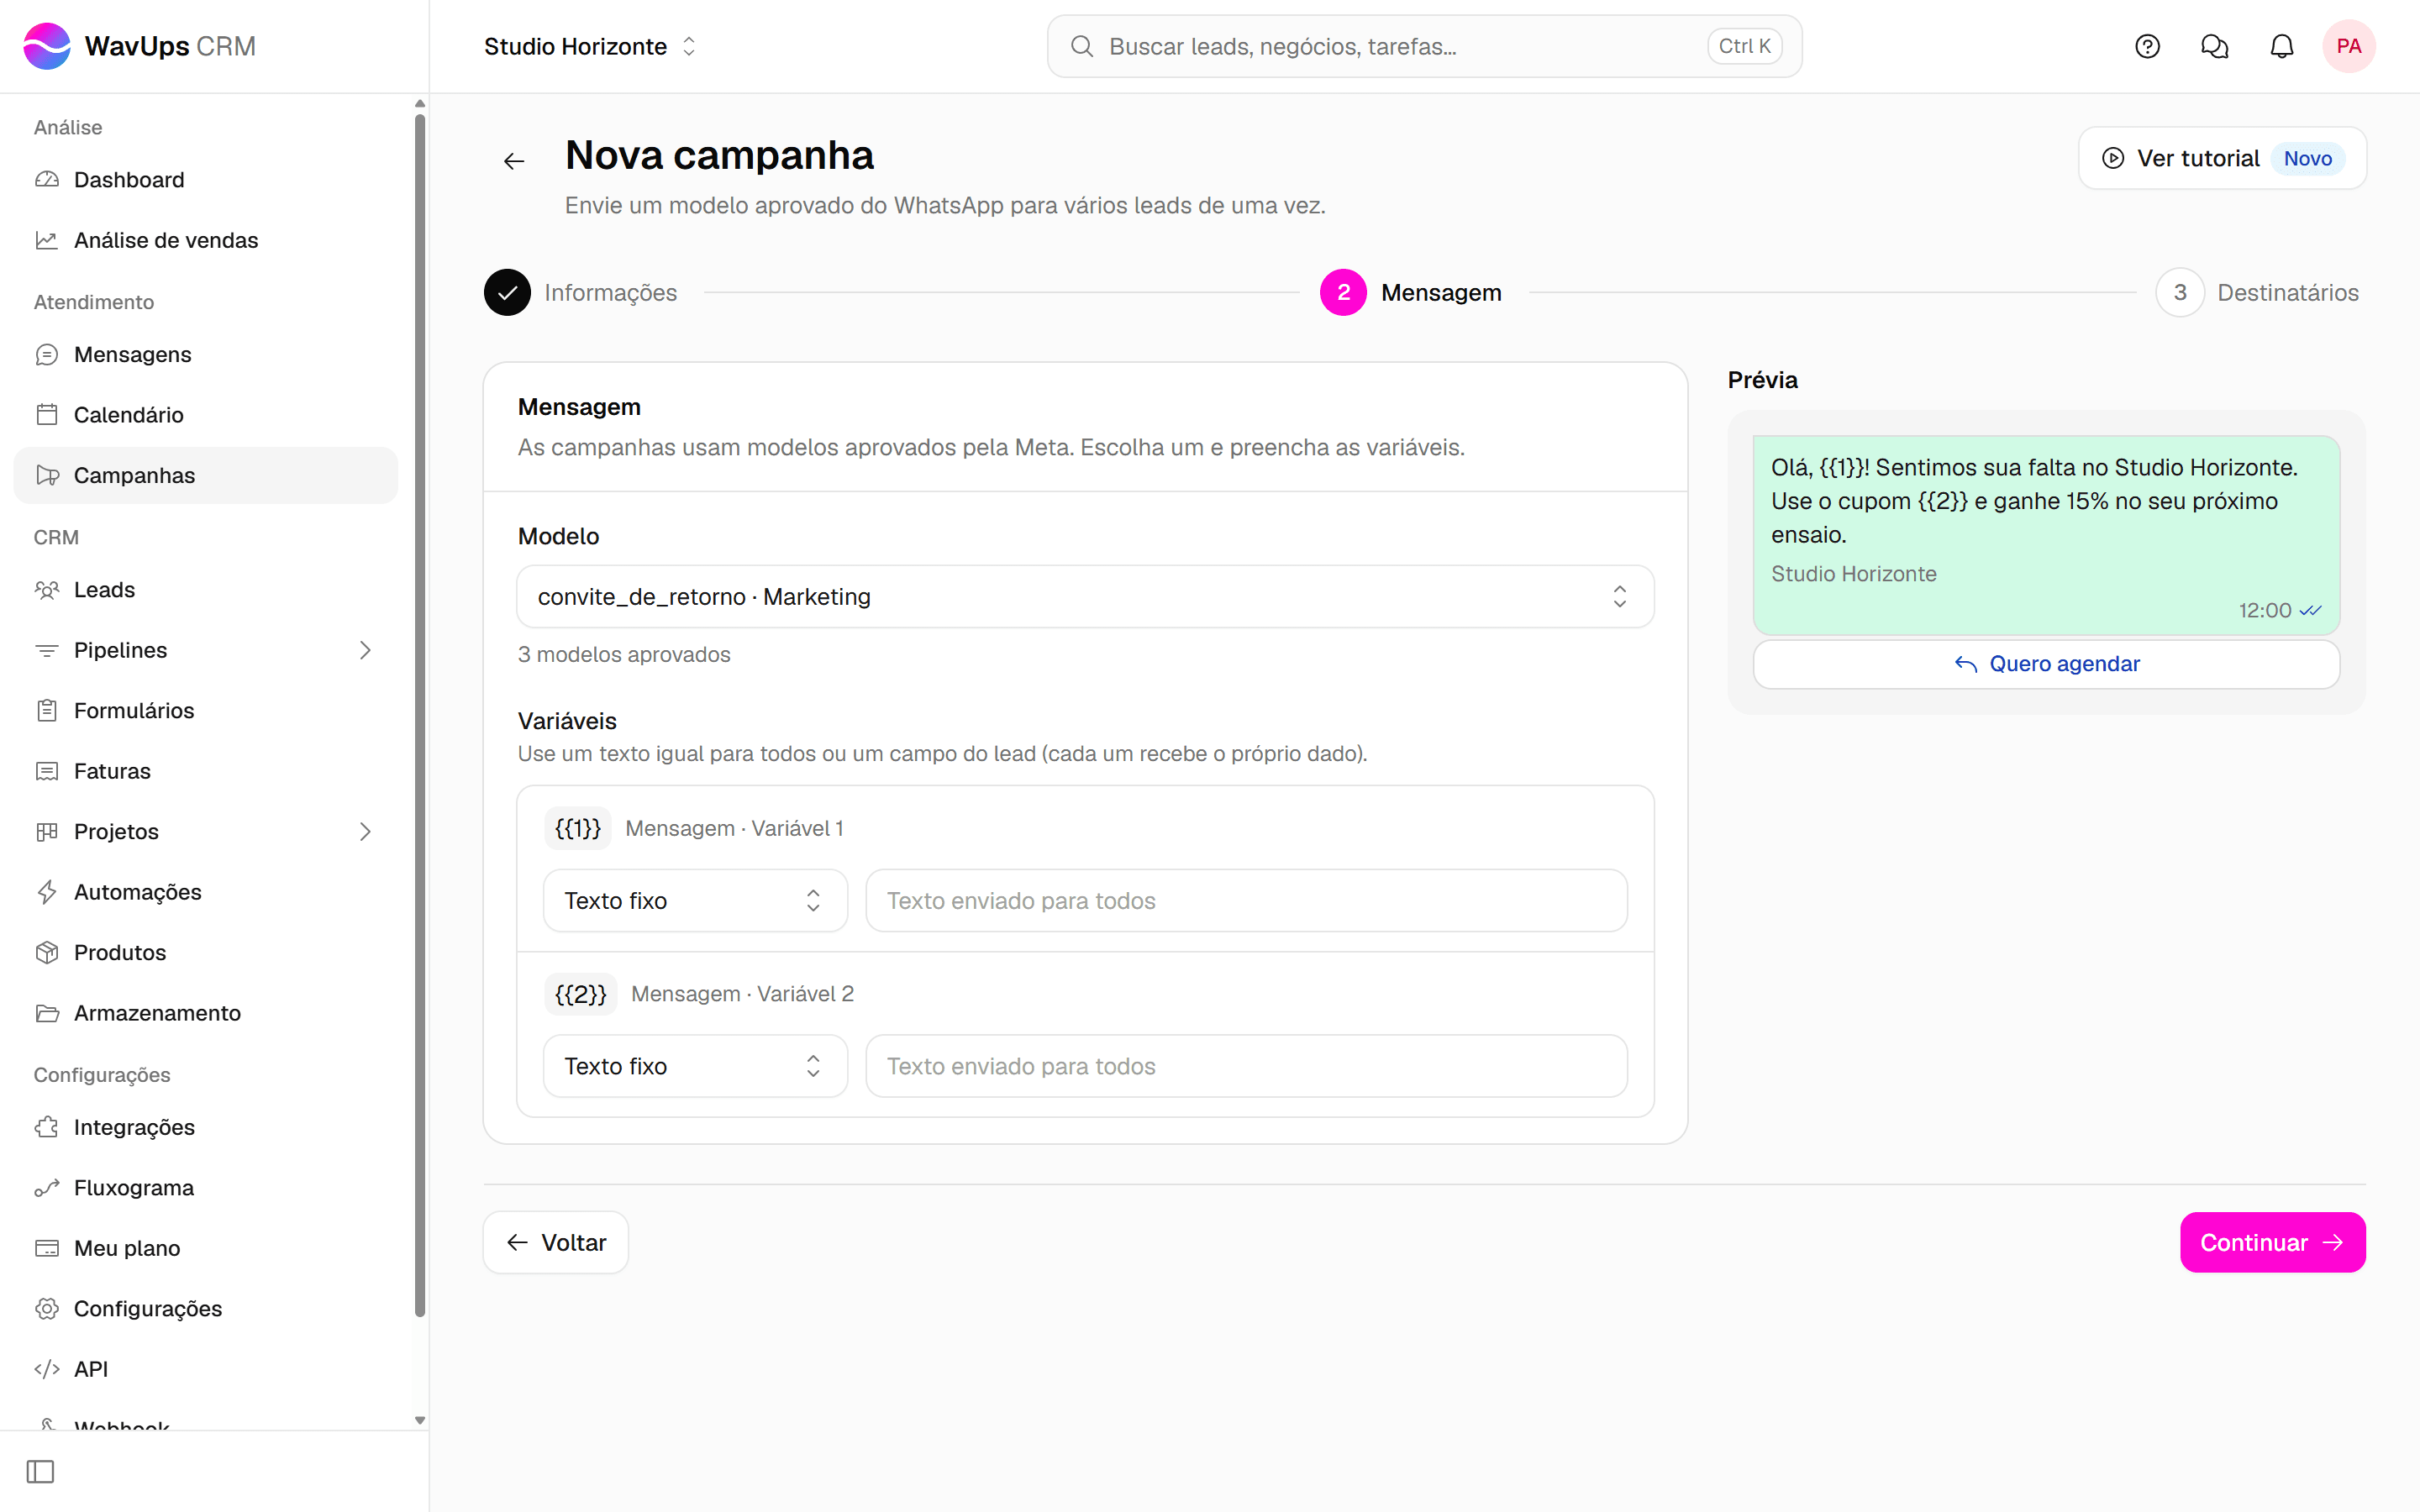Open the chat conversations icon
The image size is (2420, 1512).
coord(2214,46)
